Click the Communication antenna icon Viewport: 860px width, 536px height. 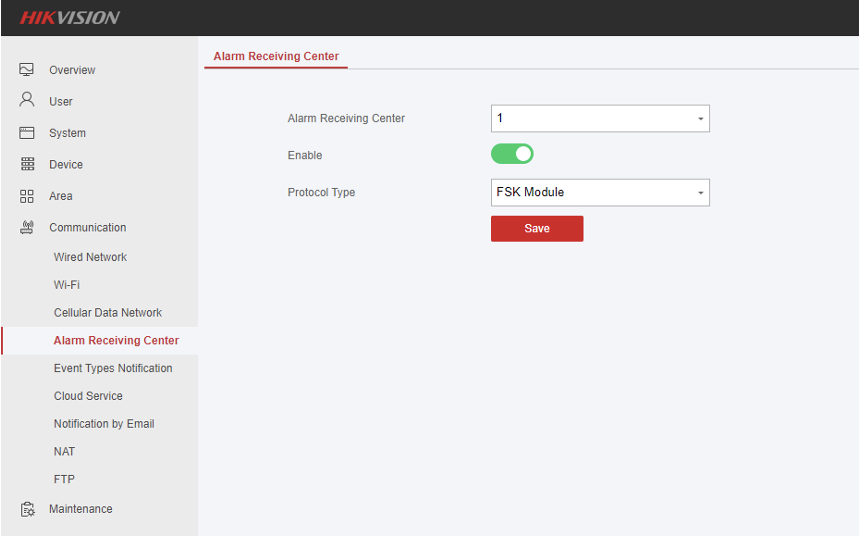tap(27, 227)
